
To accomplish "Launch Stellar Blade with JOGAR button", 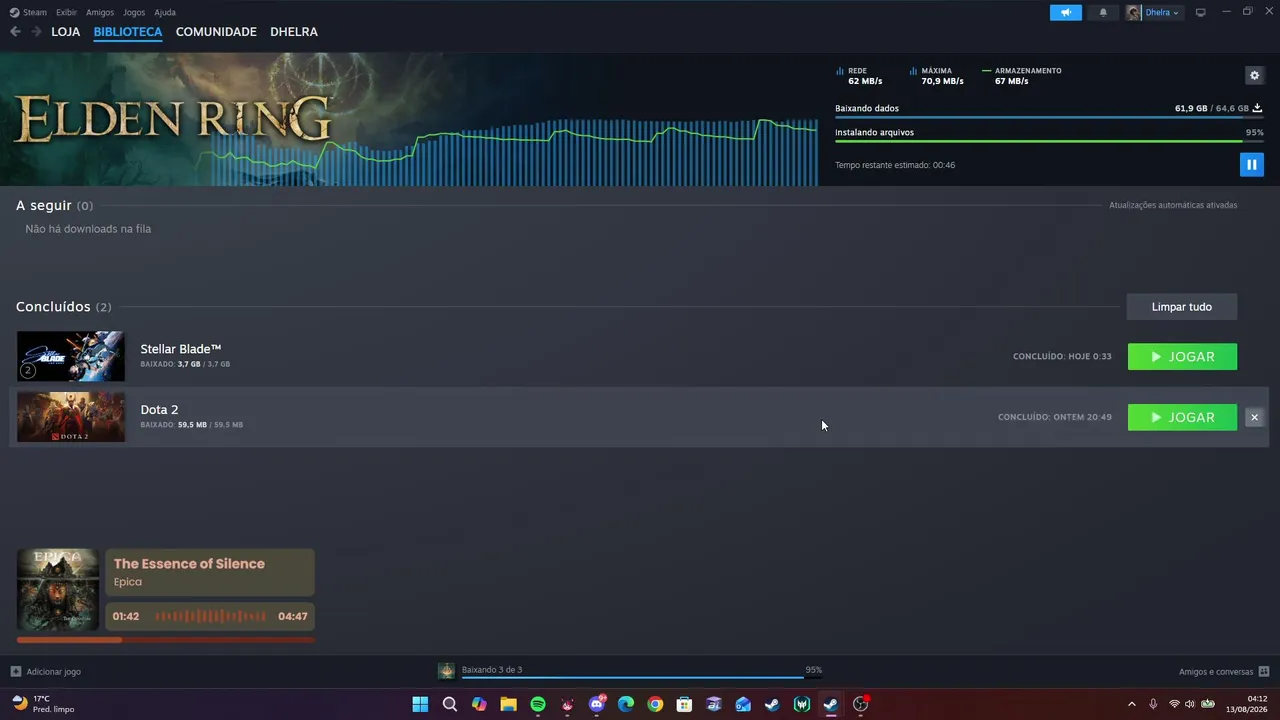I will tap(1182, 357).
